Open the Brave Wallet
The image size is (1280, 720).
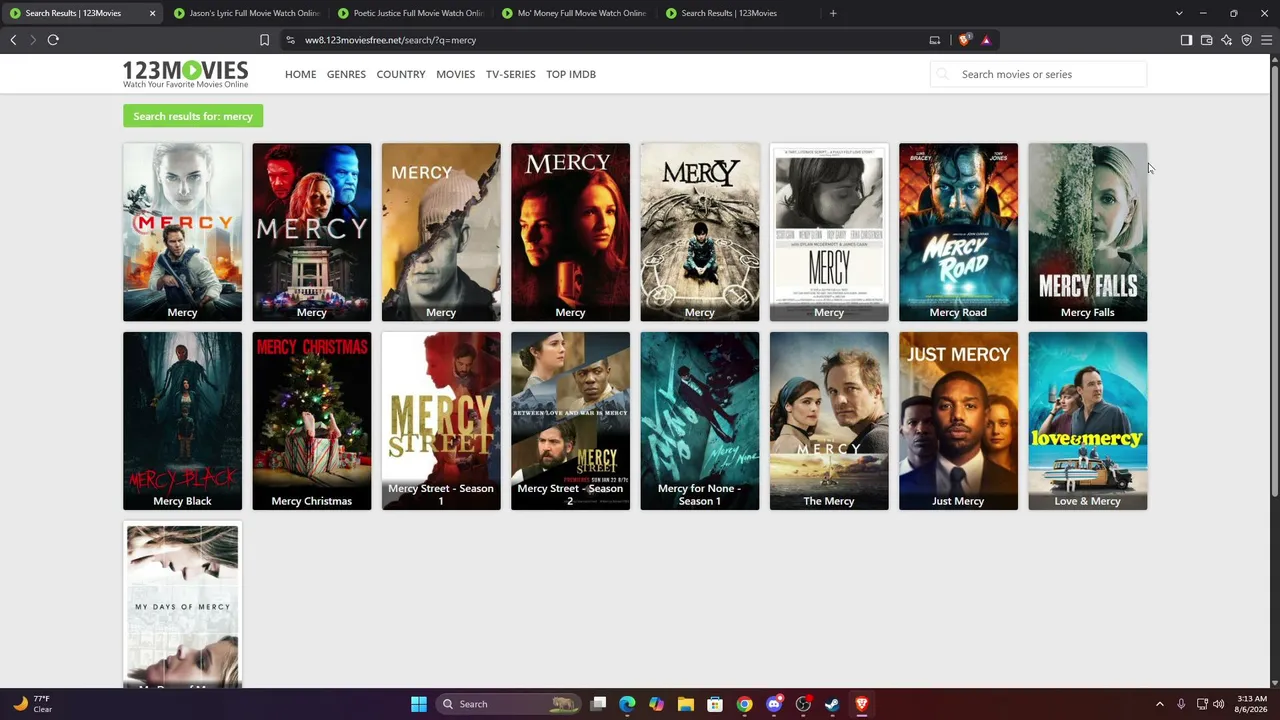1206,40
